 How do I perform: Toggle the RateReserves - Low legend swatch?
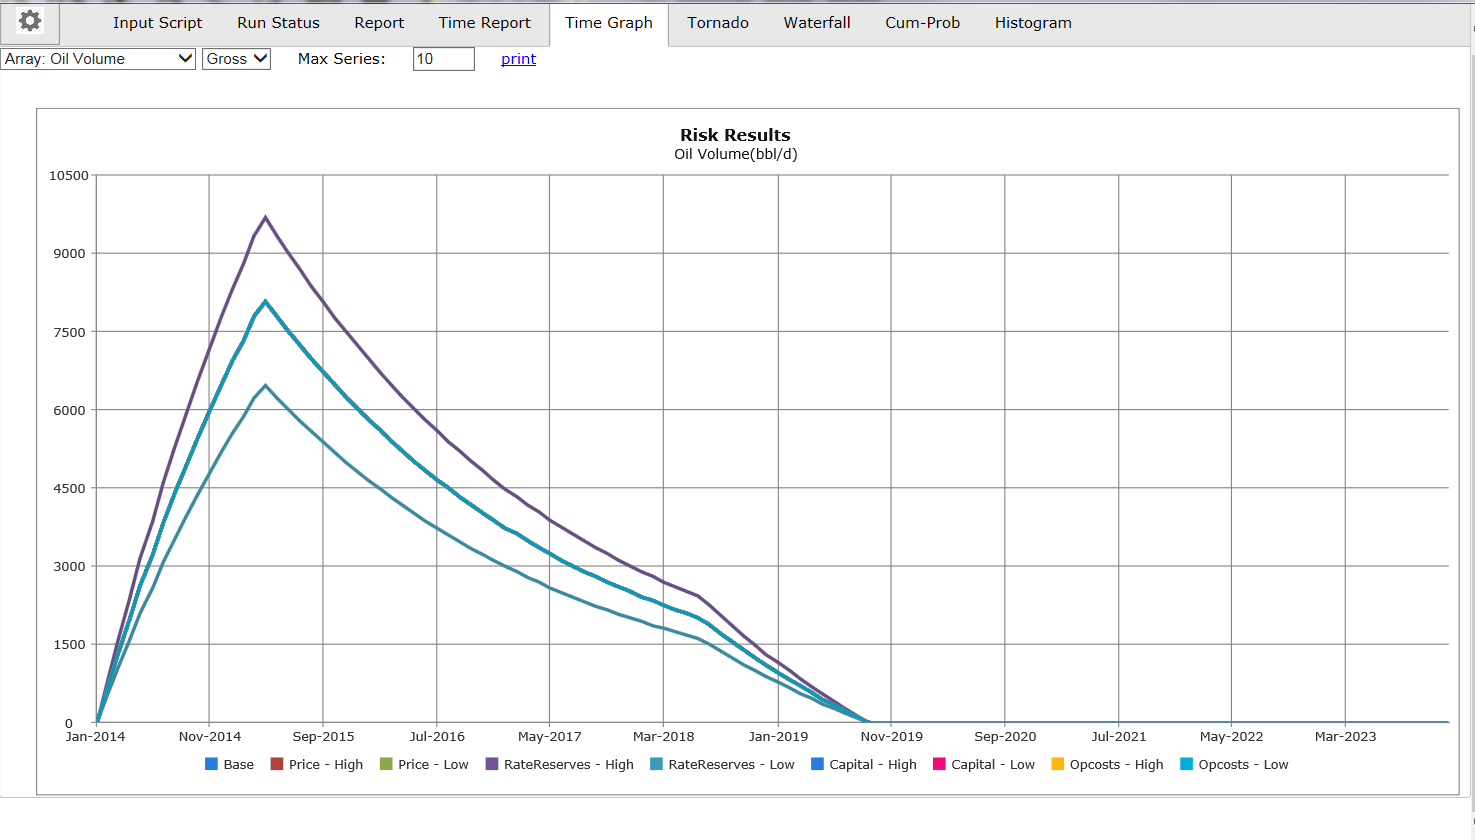[x=656, y=764]
